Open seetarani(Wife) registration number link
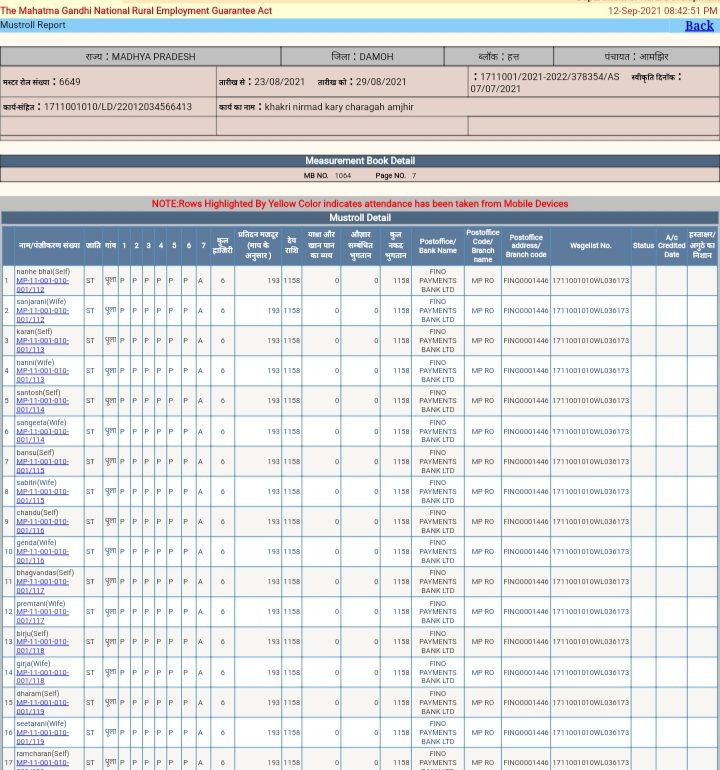 (42, 737)
